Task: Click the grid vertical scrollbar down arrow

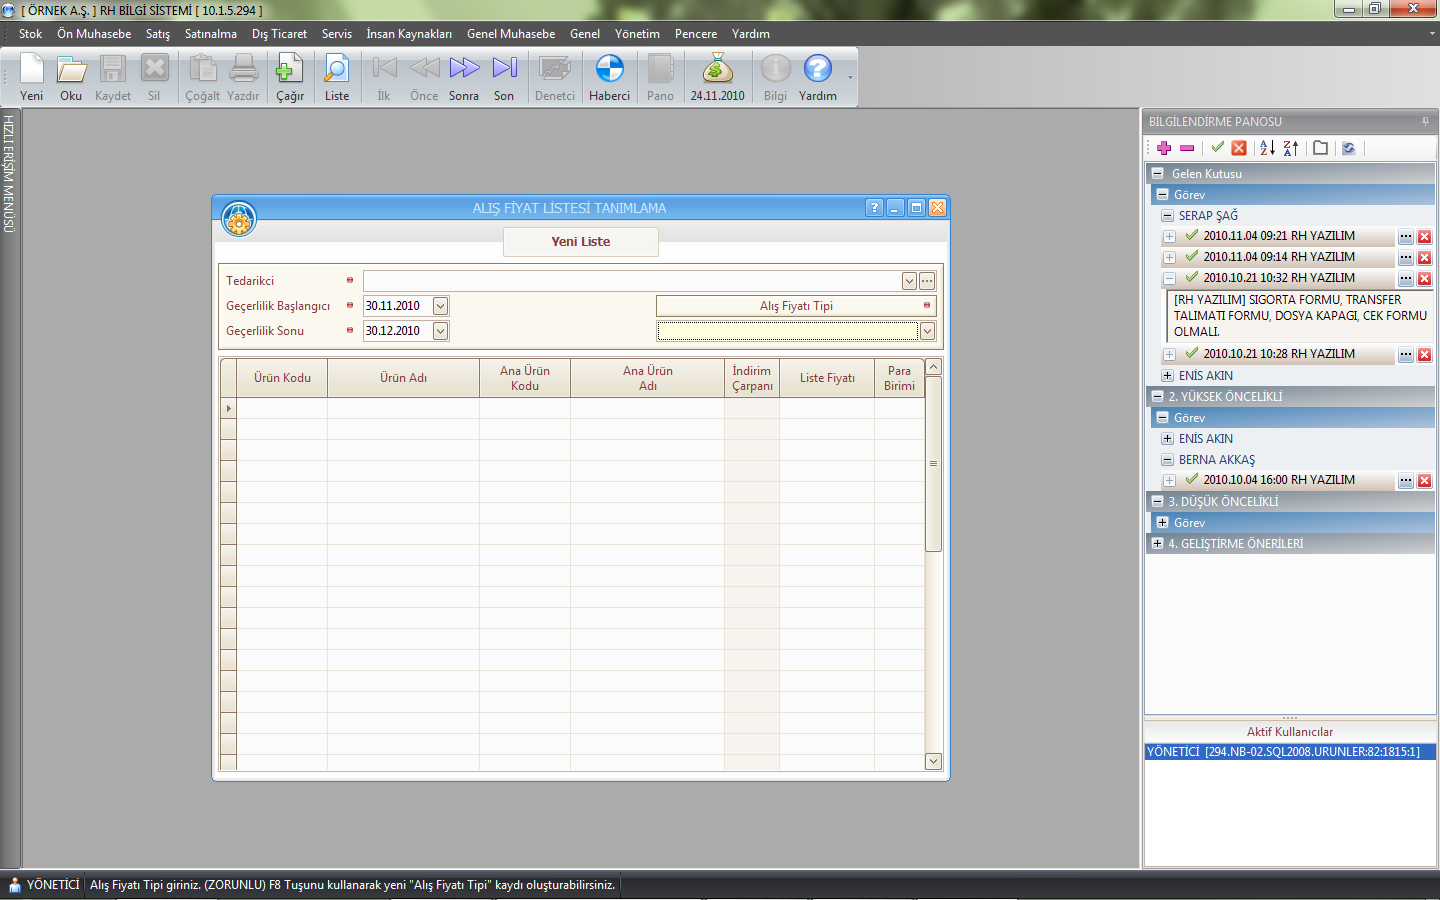Action: point(933,761)
